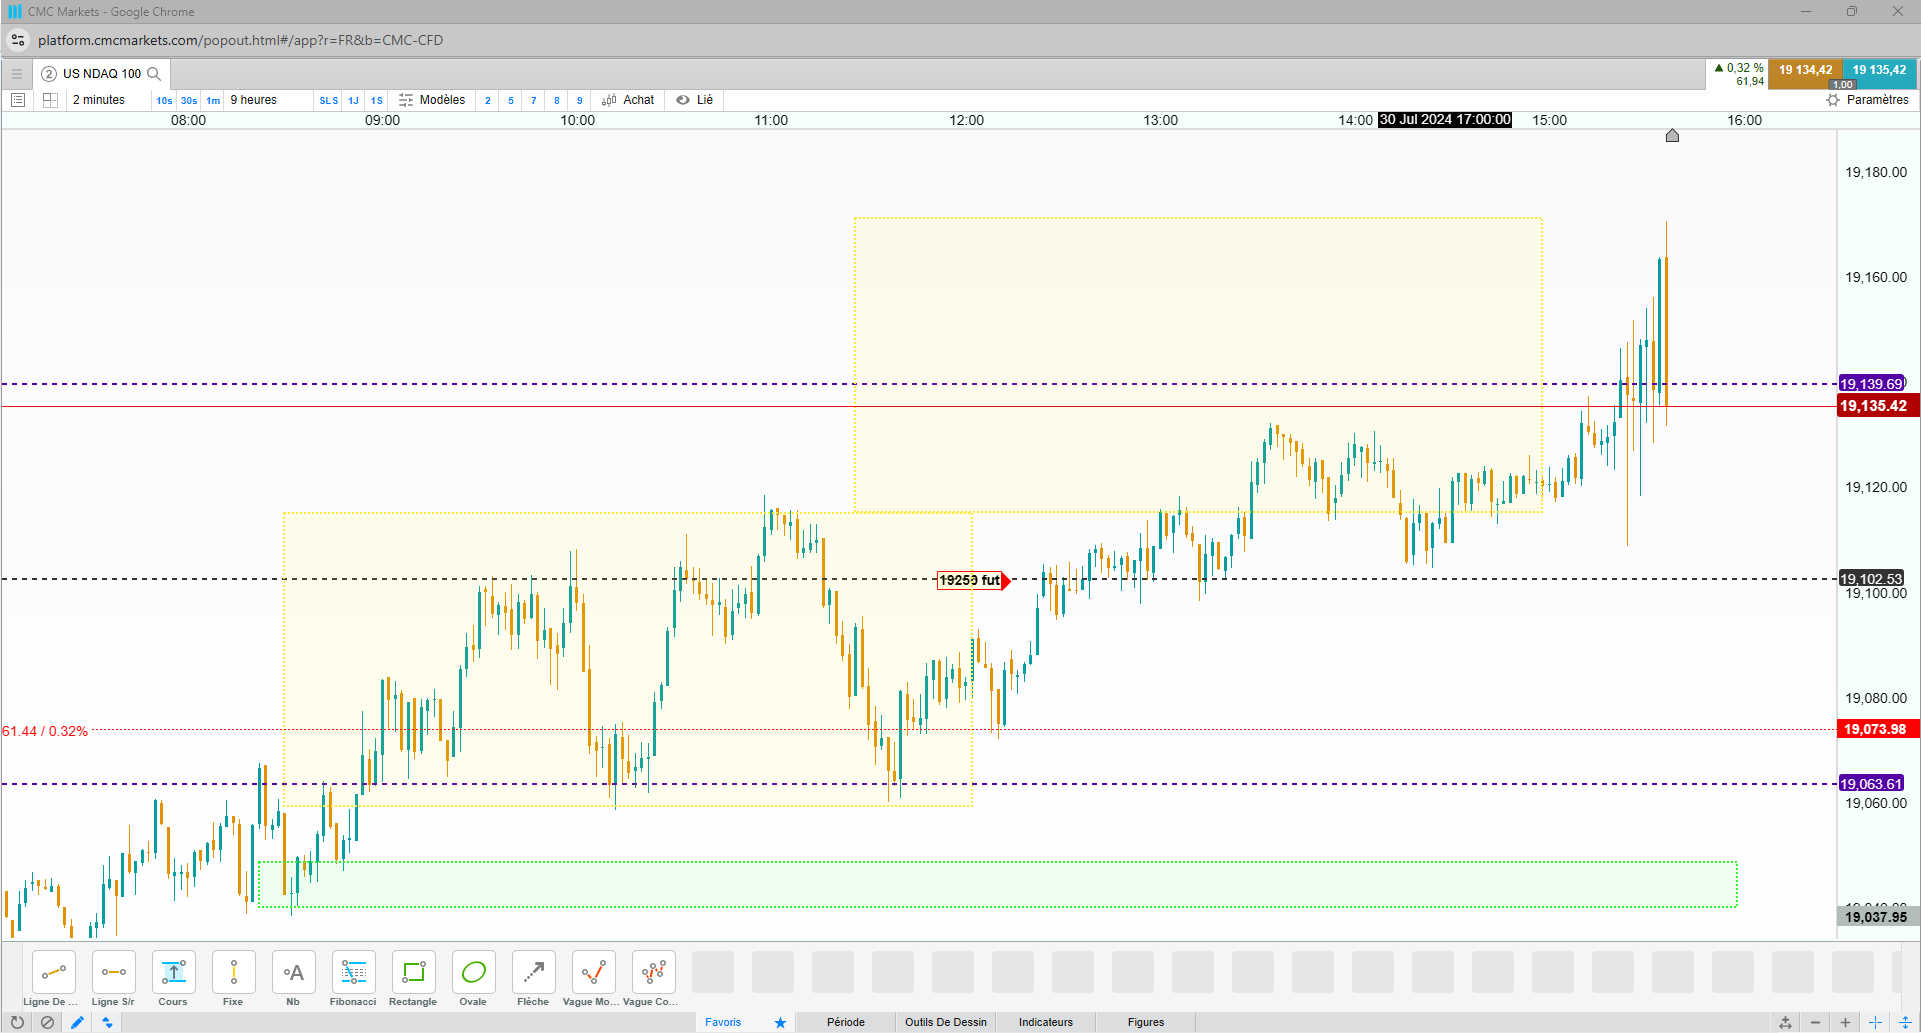The height and width of the screenshot is (1033, 1921).
Task: Toggle the Lié linked-chart eye option
Action: click(694, 100)
